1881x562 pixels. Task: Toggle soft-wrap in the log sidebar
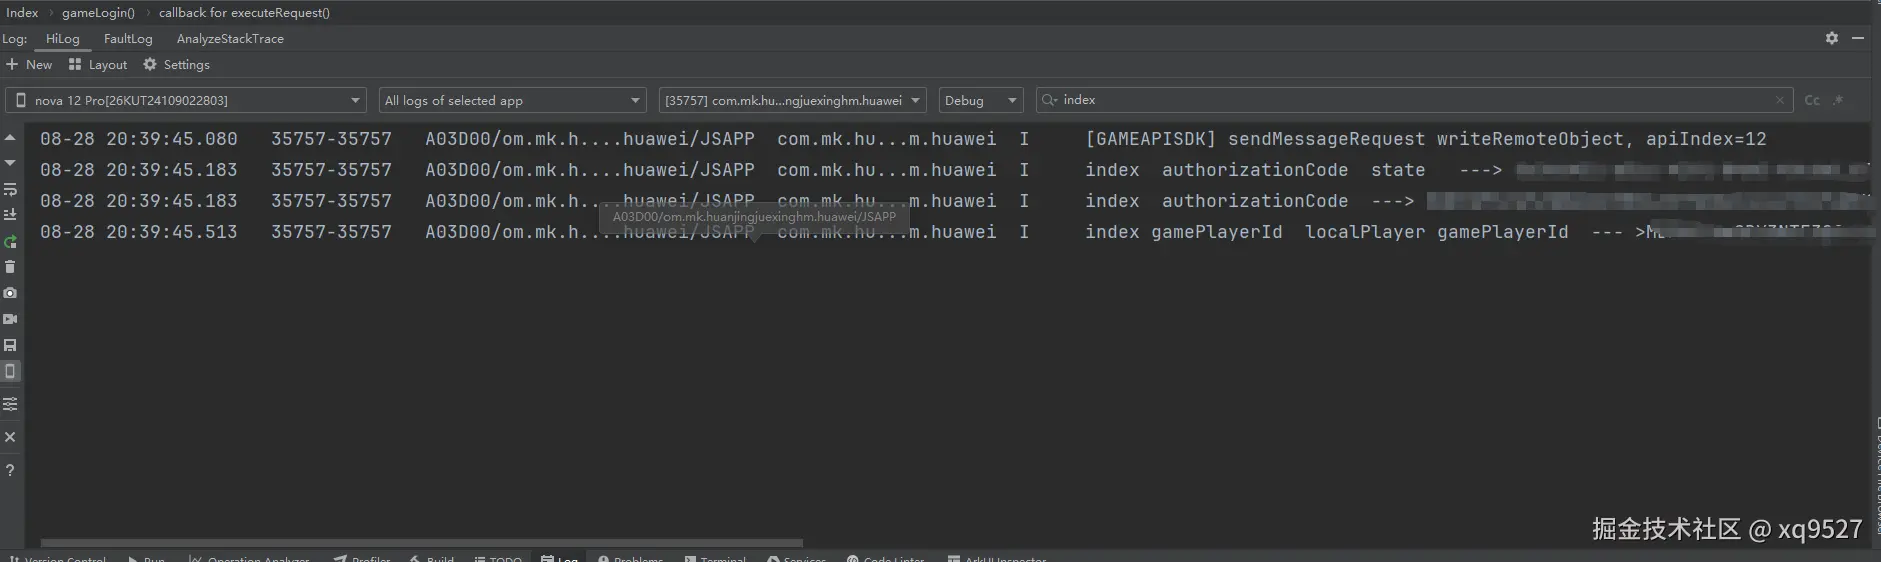point(10,189)
